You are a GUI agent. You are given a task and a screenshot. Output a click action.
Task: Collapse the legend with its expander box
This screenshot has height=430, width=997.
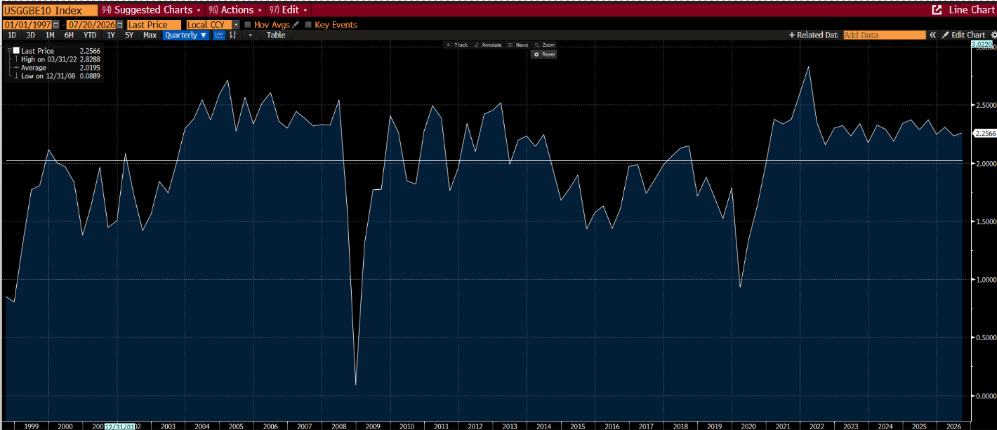click(x=8, y=50)
